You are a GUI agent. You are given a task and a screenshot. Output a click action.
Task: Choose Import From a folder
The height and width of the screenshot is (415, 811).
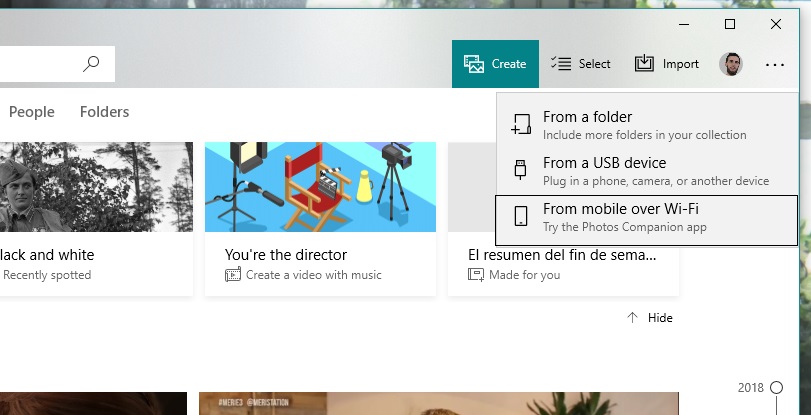[x=646, y=125]
